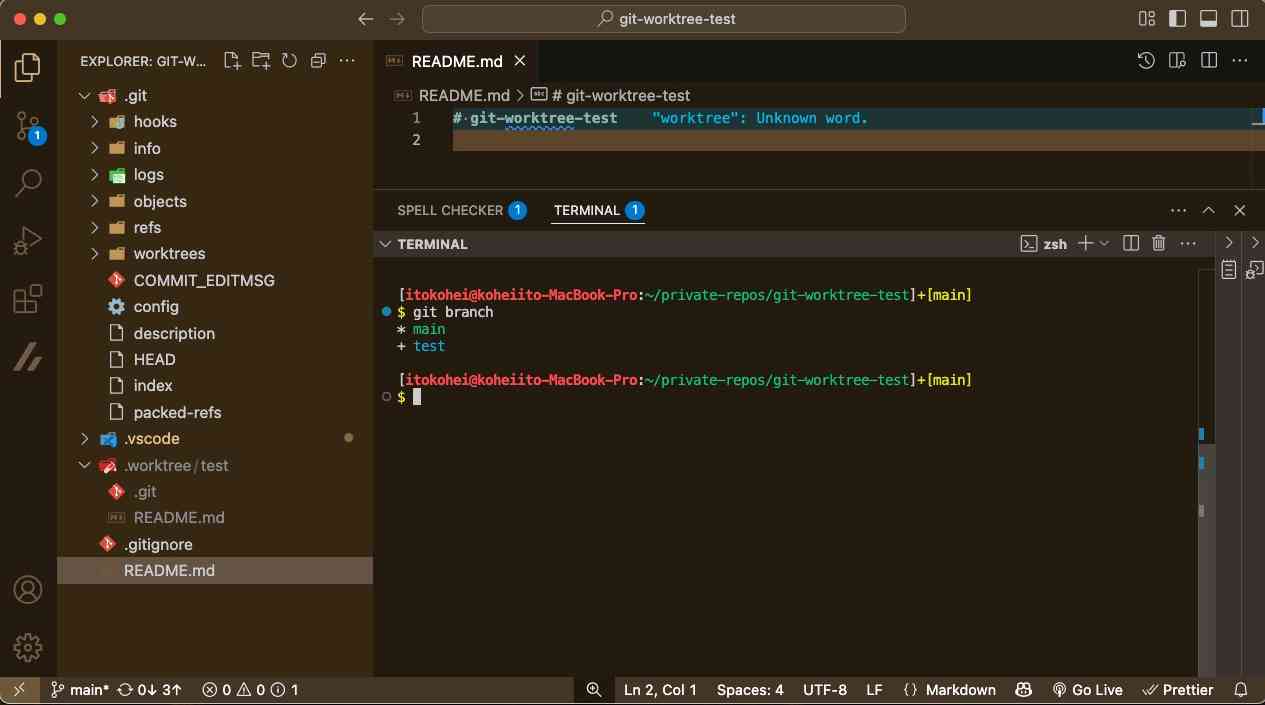The height and width of the screenshot is (705, 1265).
Task: Toggle primary sidebar layout button
Action: point(1177,19)
